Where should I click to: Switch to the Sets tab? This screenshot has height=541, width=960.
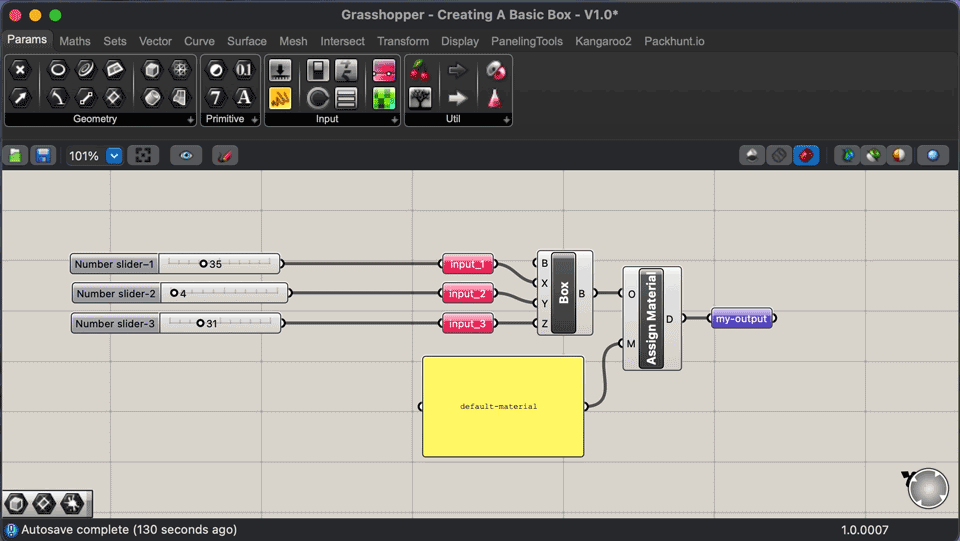coord(114,41)
